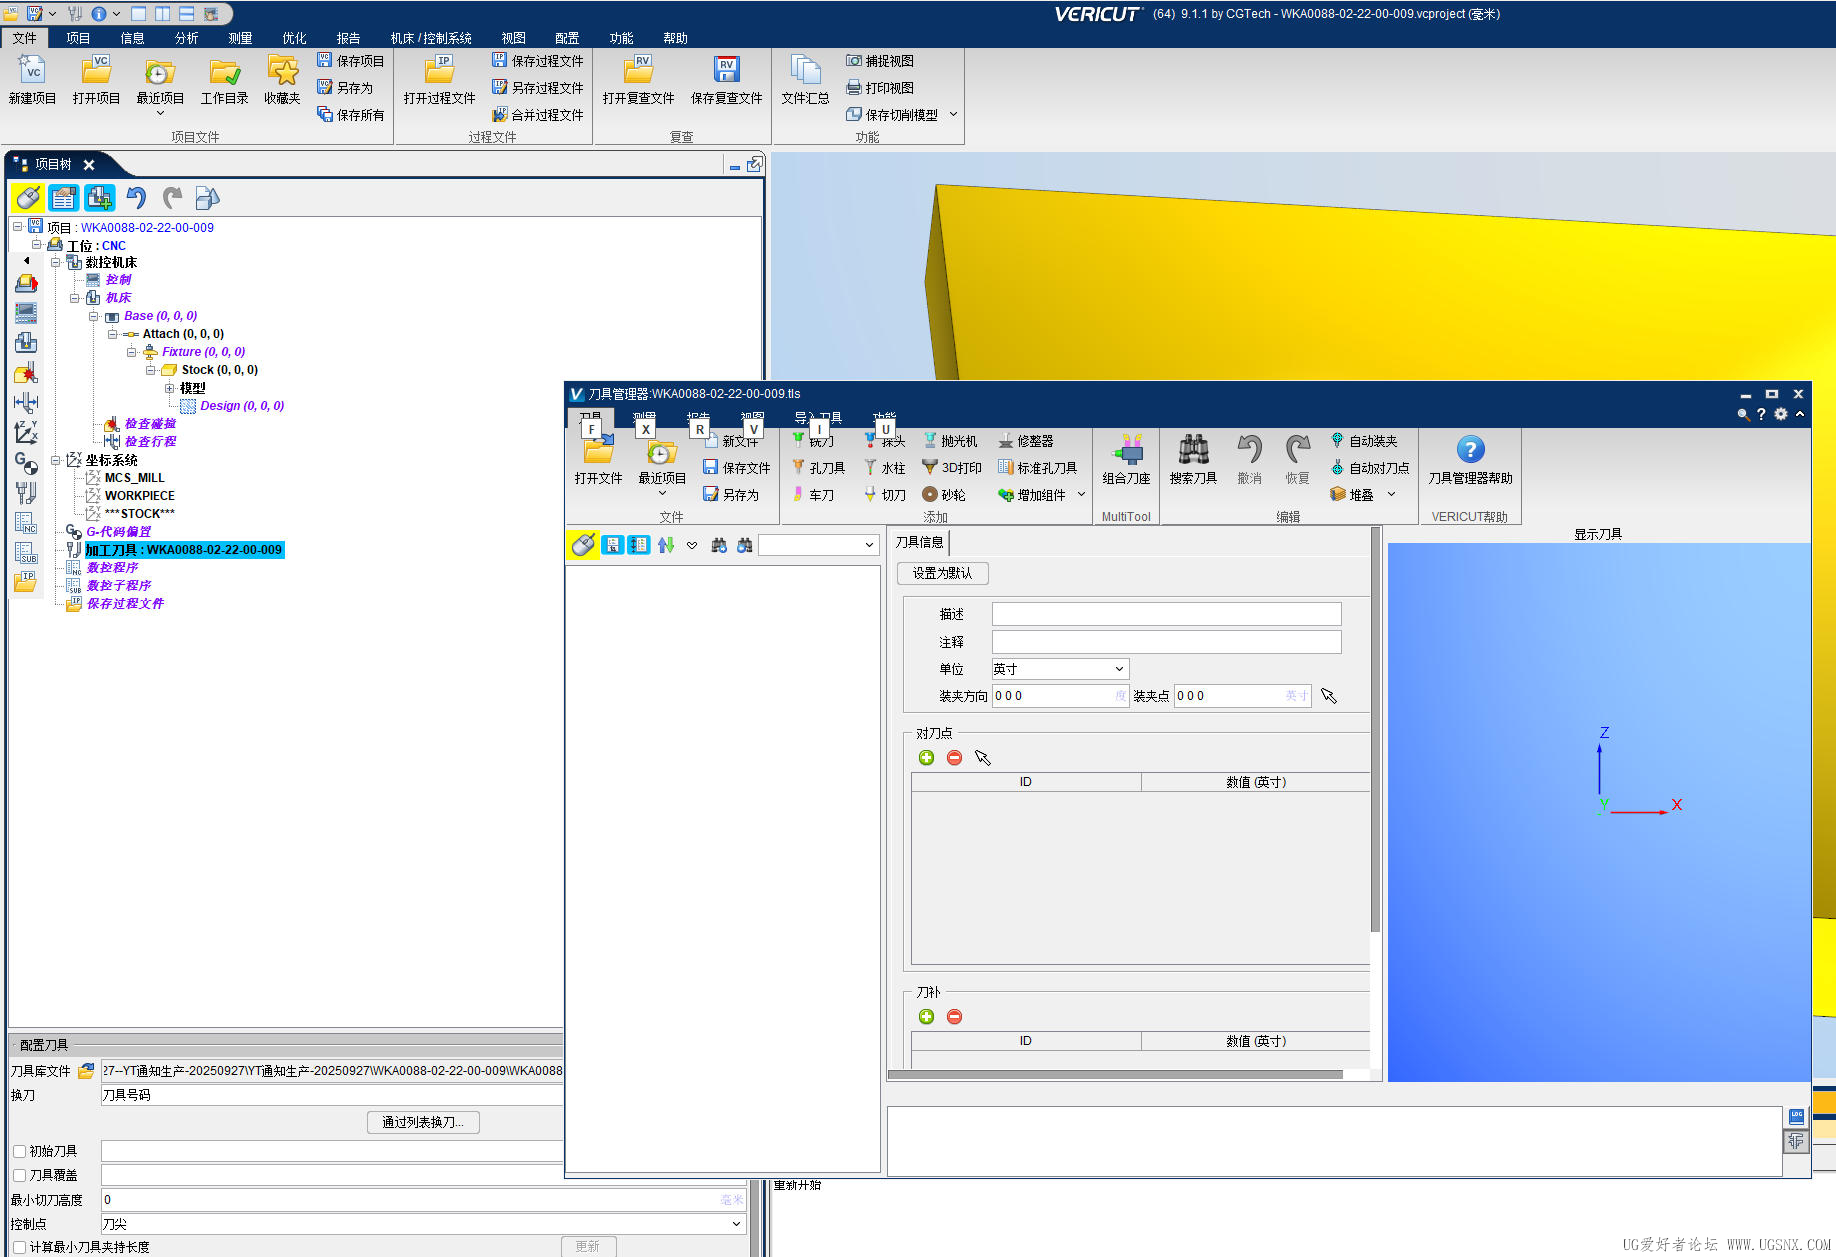Collapse the 数控机床 tree node
Screen dimensions: 1836x1257
point(56,262)
